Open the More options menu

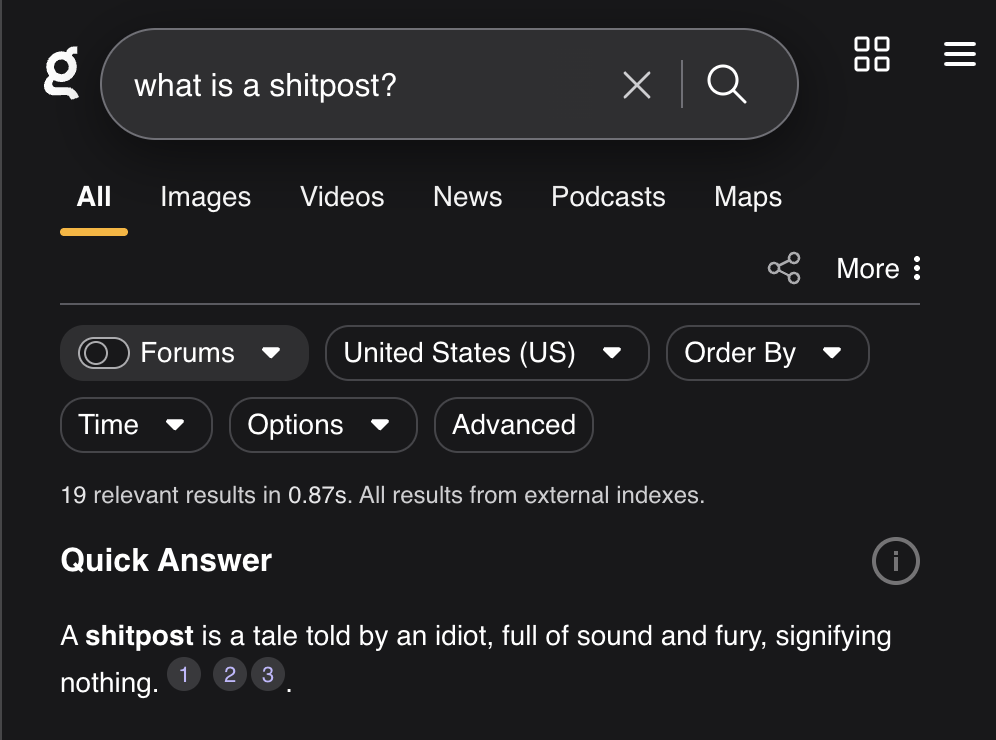pyautogui.click(x=879, y=268)
